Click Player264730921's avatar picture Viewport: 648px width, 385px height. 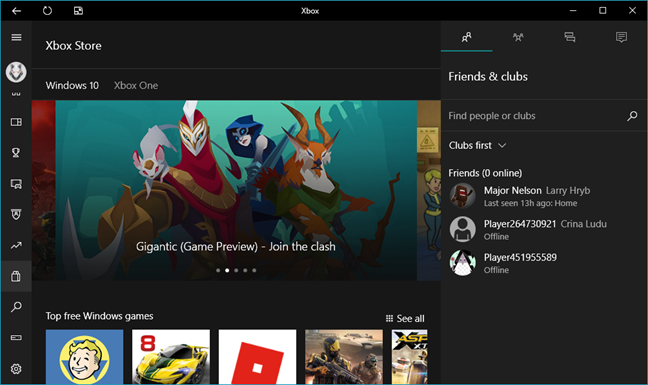(462, 229)
